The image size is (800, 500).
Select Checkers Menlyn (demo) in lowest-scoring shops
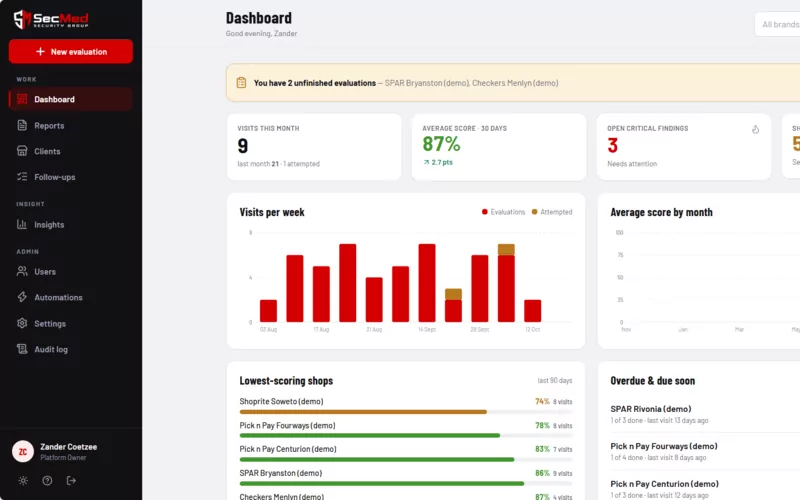282,496
